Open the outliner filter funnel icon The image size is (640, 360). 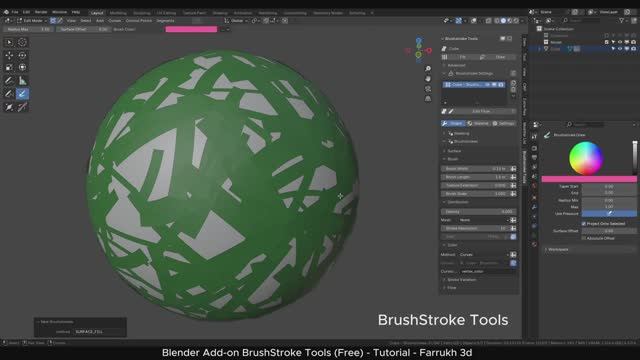coord(622,20)
